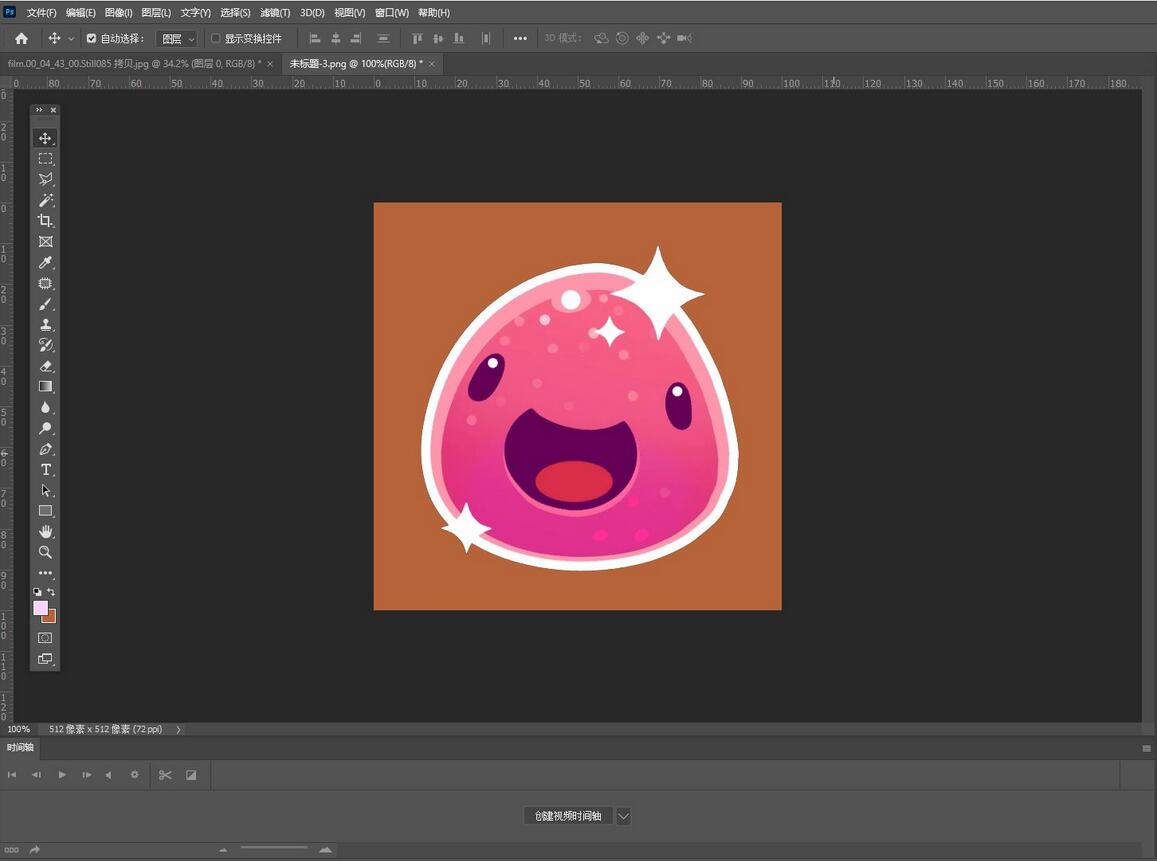Select the Hand tool
Image resolution: width=1157 pixels, height=861 pixels.
tap(45, 532)
